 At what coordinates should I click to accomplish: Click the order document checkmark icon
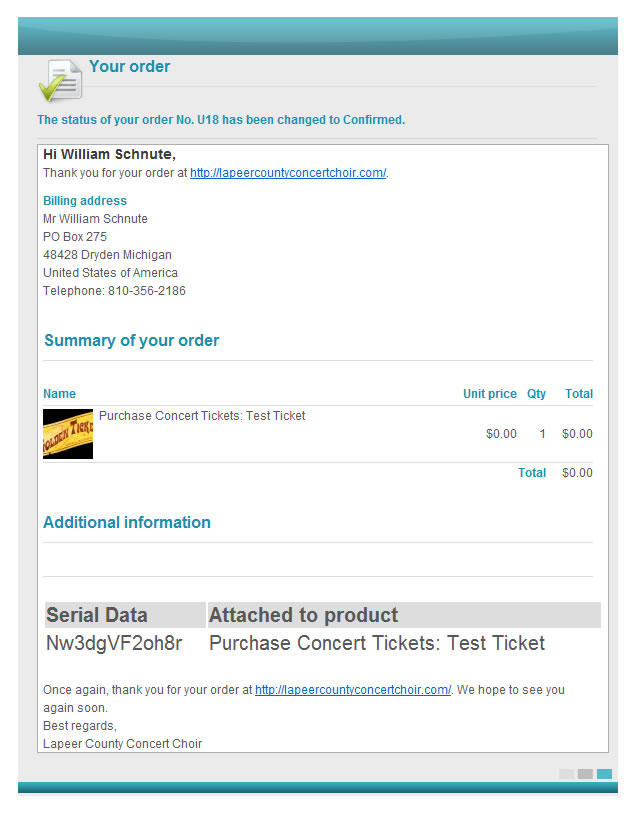pyautogui.click(x=60, y=79)
